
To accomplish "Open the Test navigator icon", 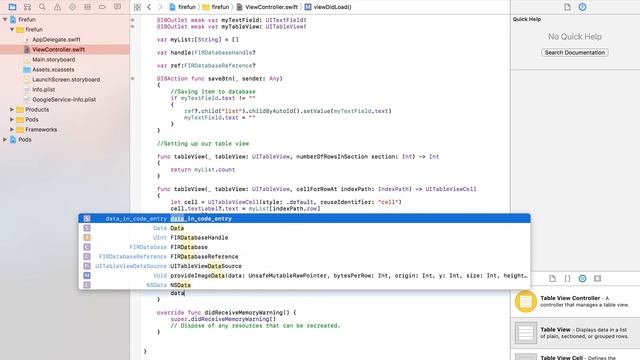I will (x=72, y=7).
